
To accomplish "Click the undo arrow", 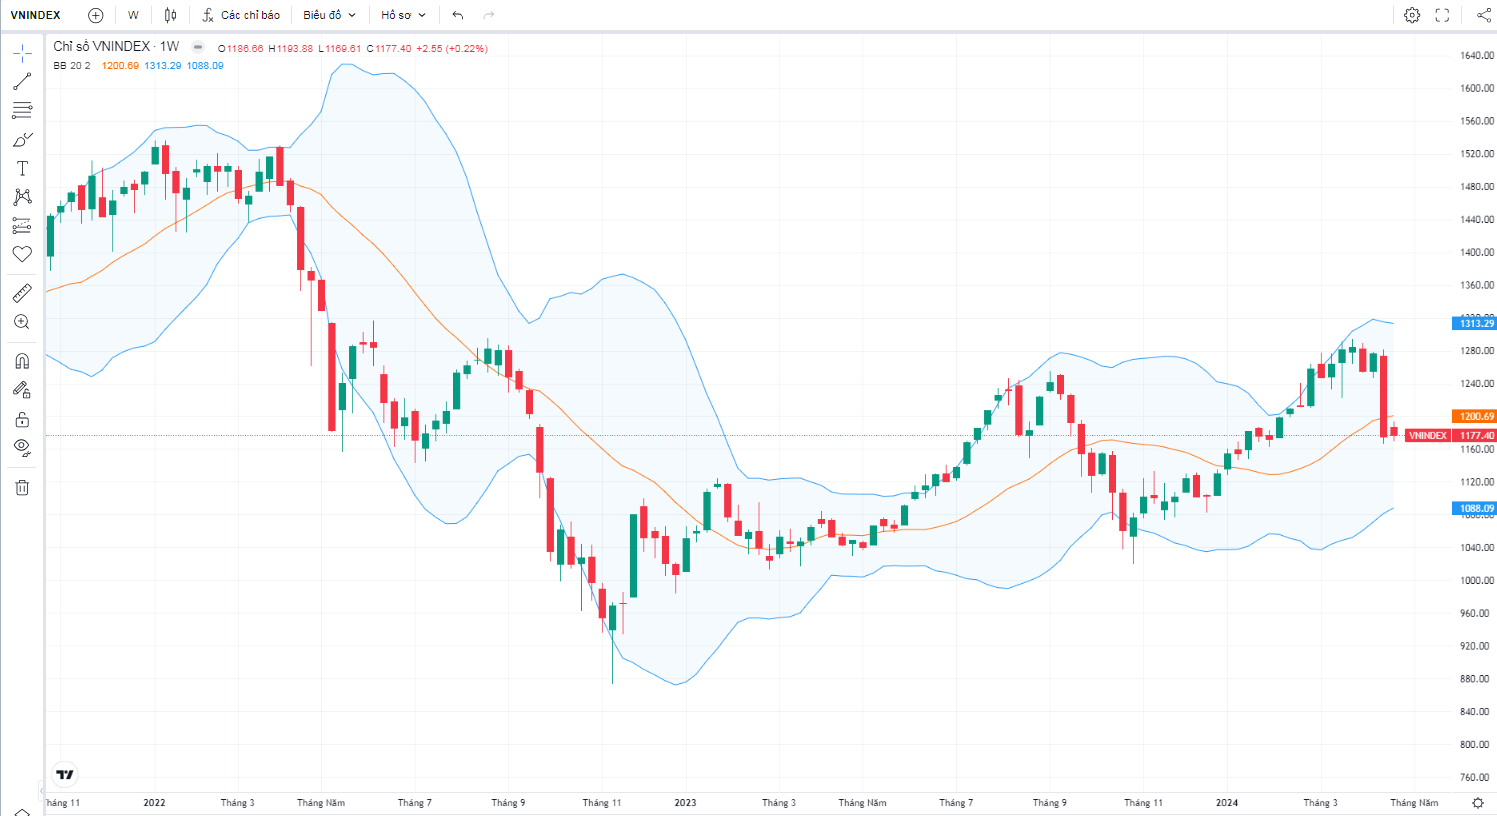I will [x=458, y=15].
